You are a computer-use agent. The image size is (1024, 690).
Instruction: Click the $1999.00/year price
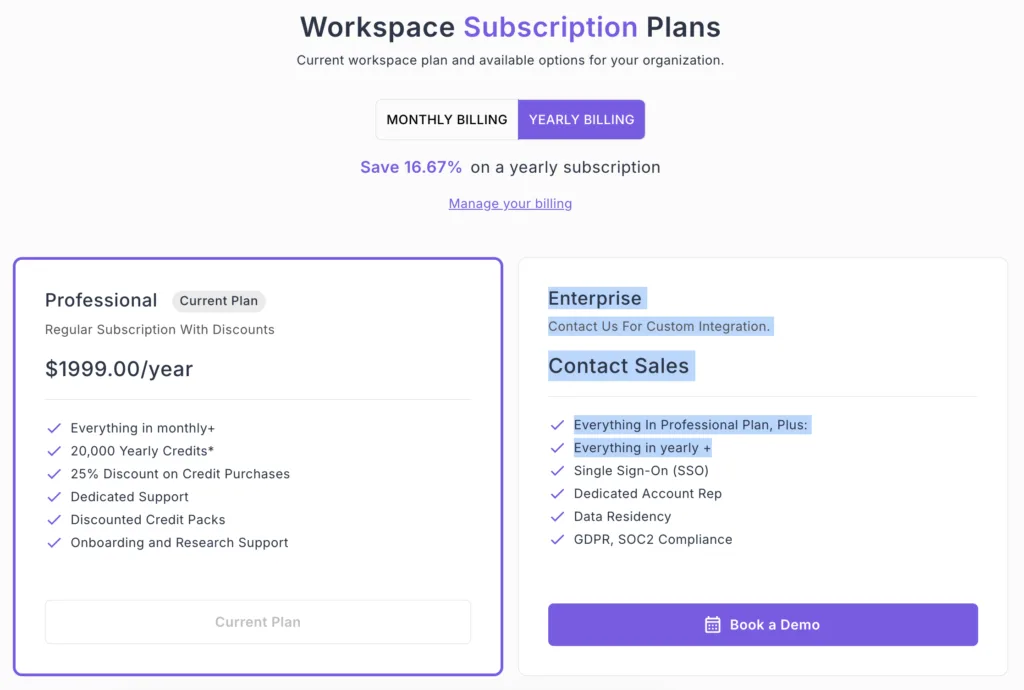pyautogui.click(x=119, y=369)
